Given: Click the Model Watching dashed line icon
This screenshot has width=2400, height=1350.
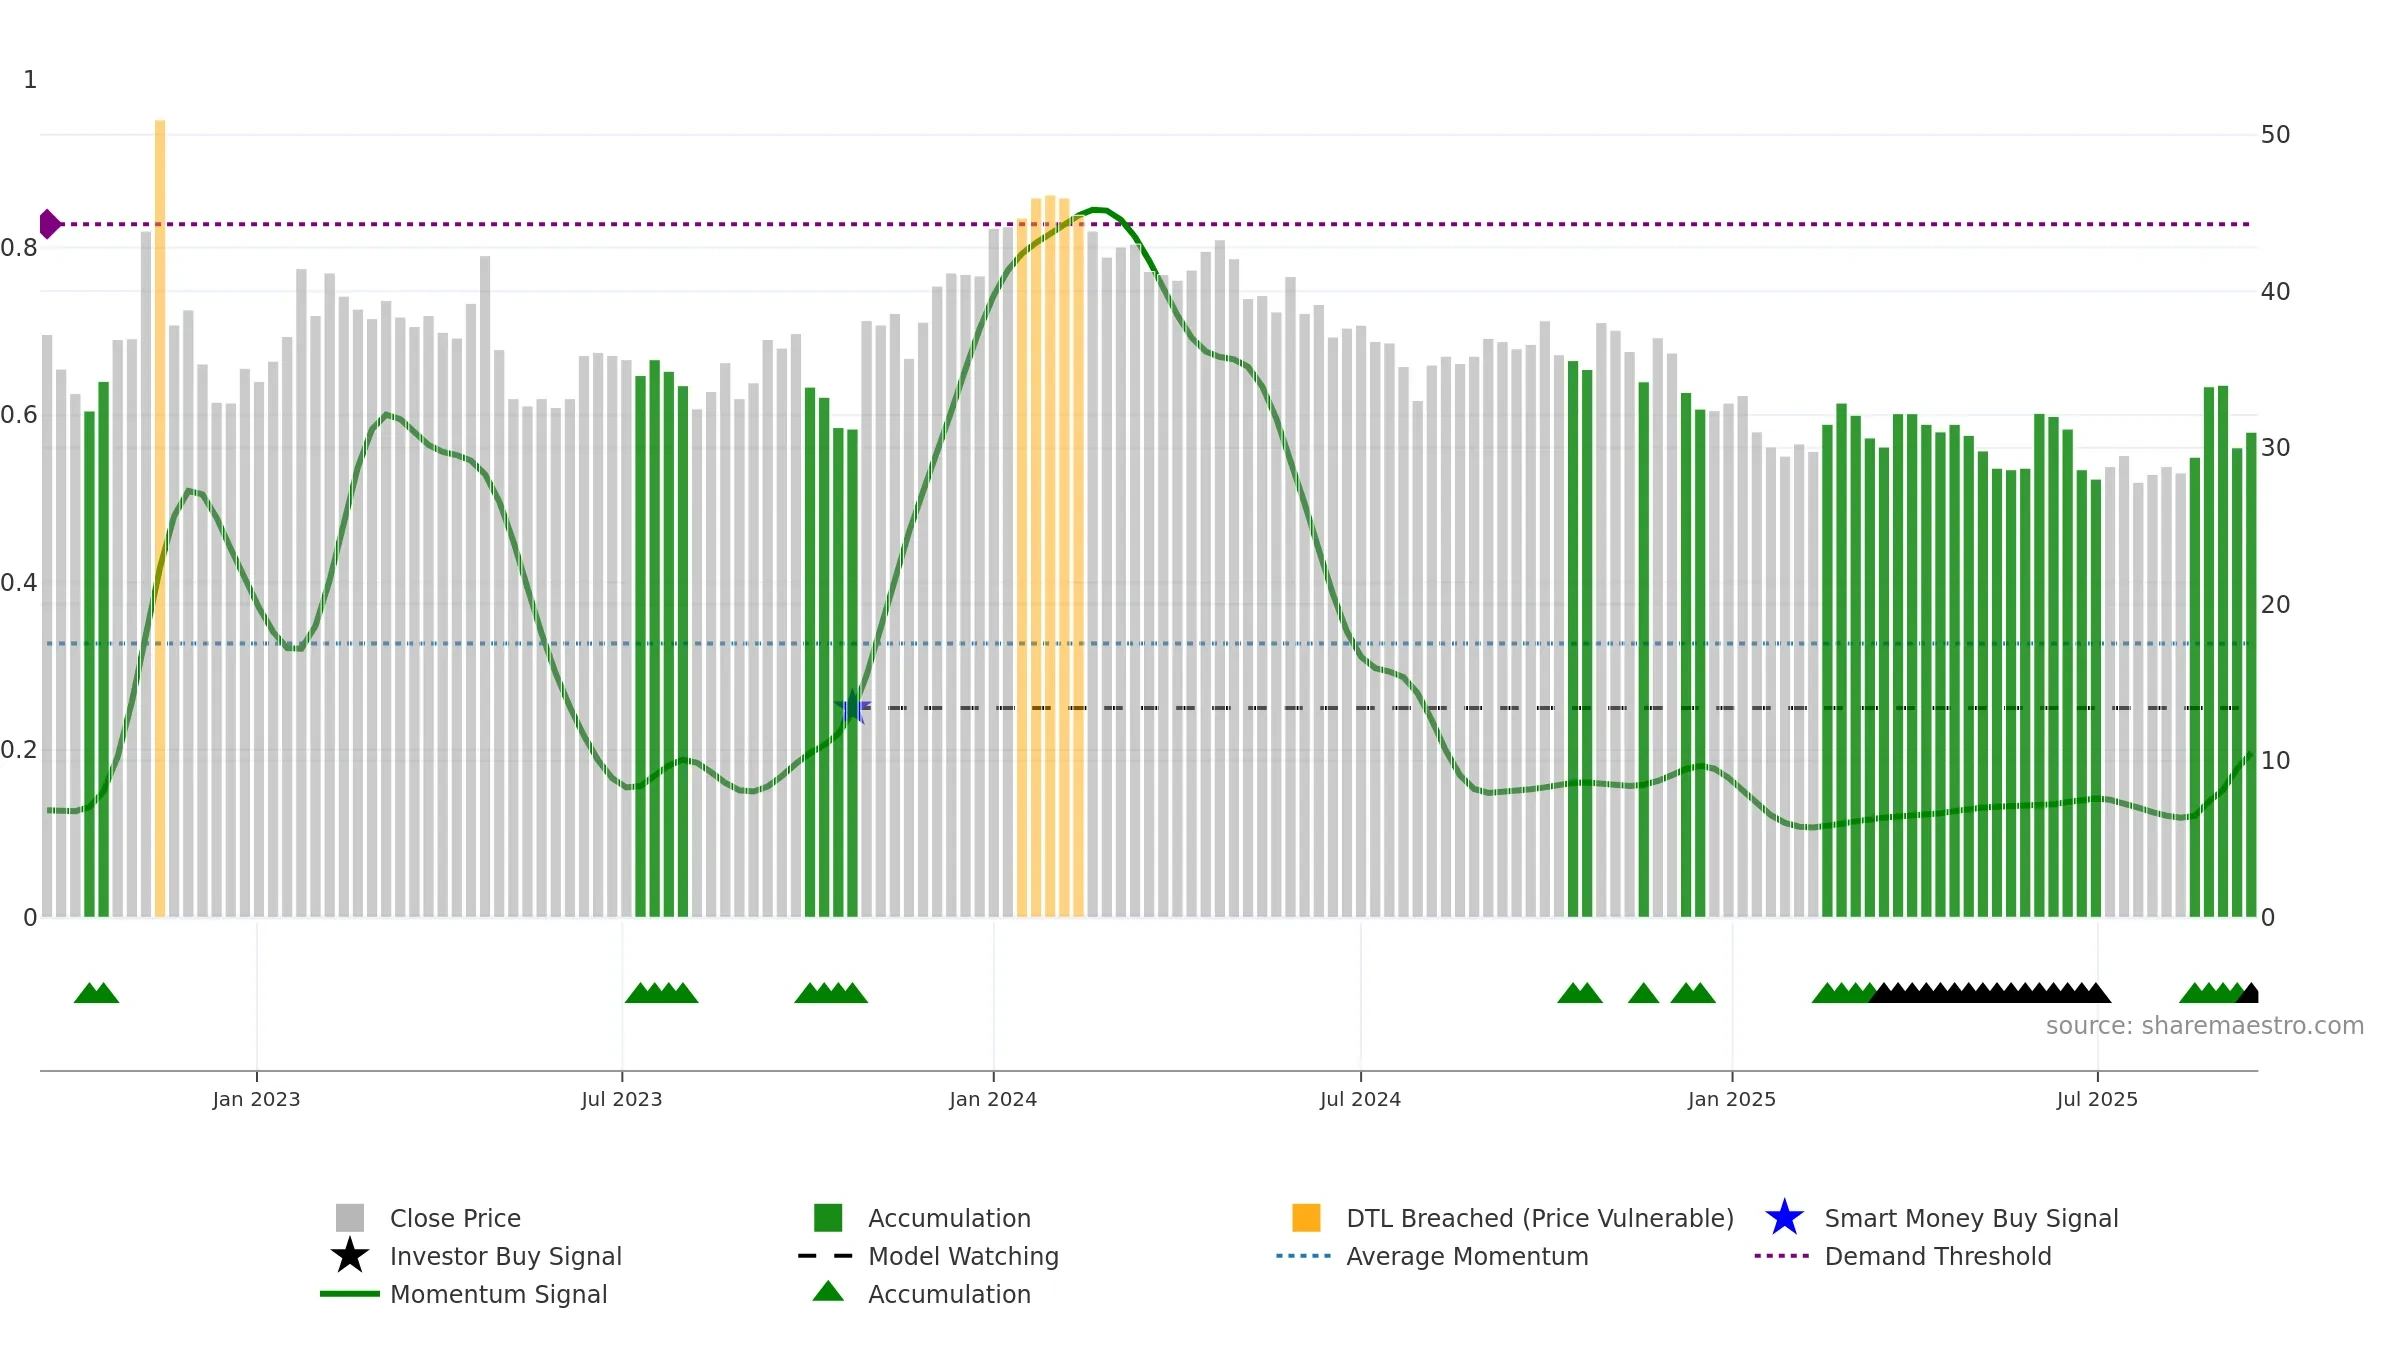Looking at the screenshot, I should coord(826,1255).
